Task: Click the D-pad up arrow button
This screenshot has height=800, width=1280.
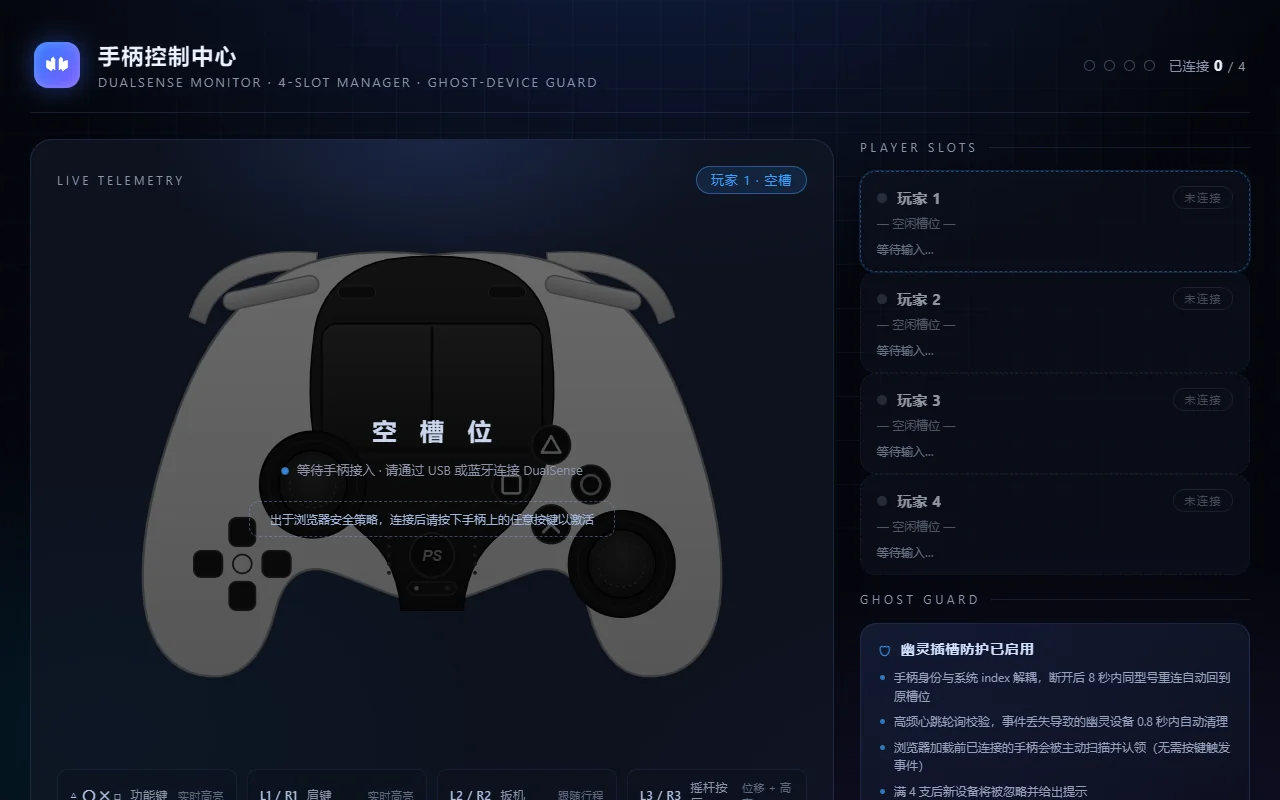Action: [x=242, y=532]
